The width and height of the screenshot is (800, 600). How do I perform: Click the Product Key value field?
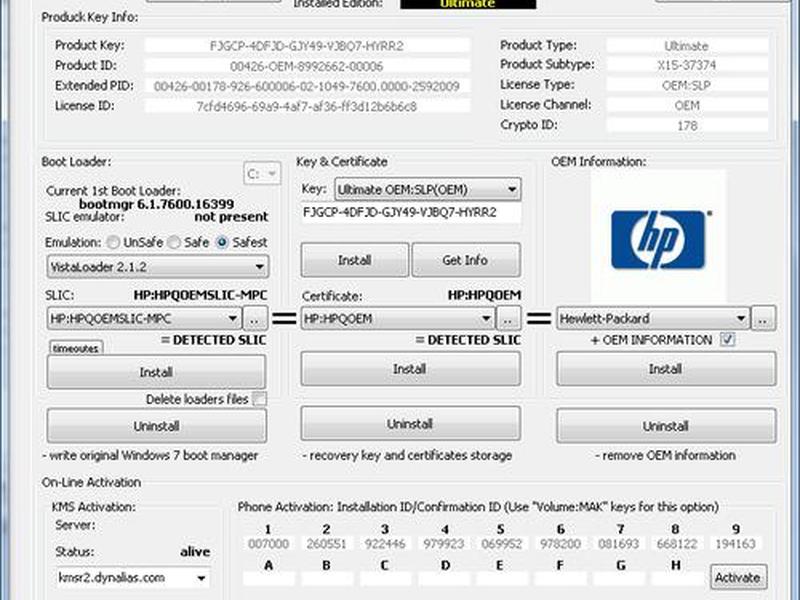307,46
